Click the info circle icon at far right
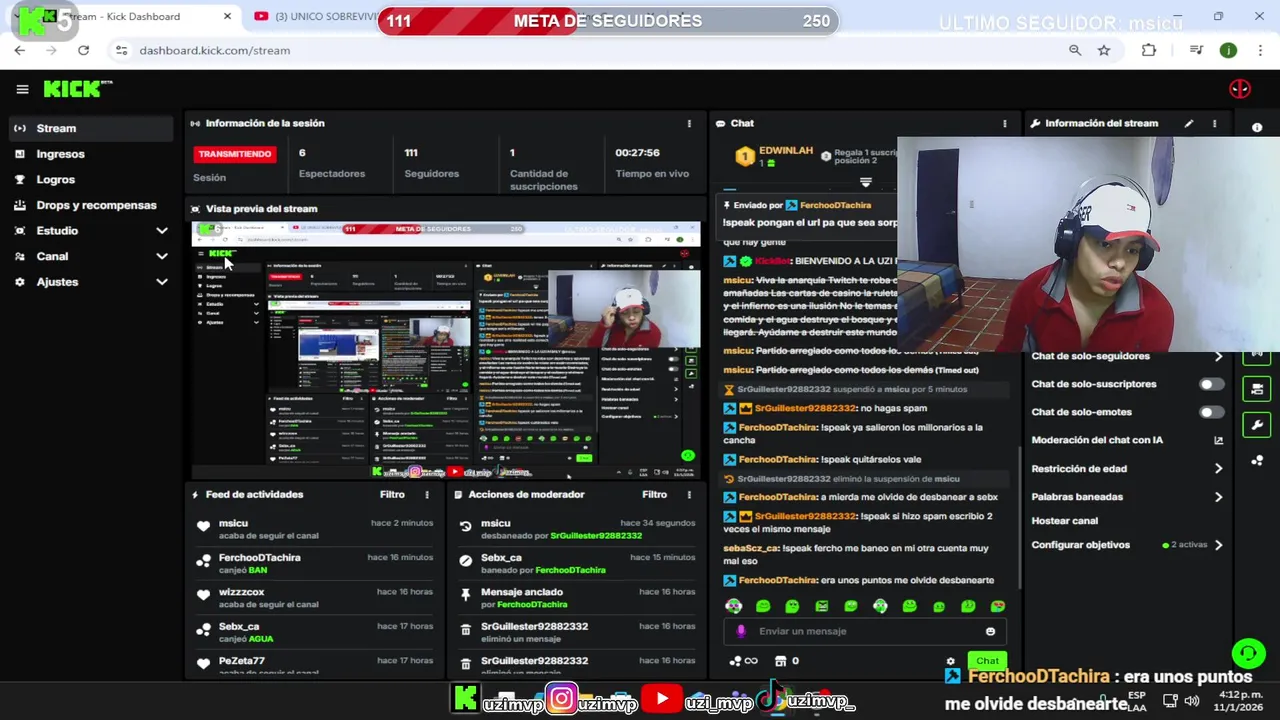 [1257, 127]
